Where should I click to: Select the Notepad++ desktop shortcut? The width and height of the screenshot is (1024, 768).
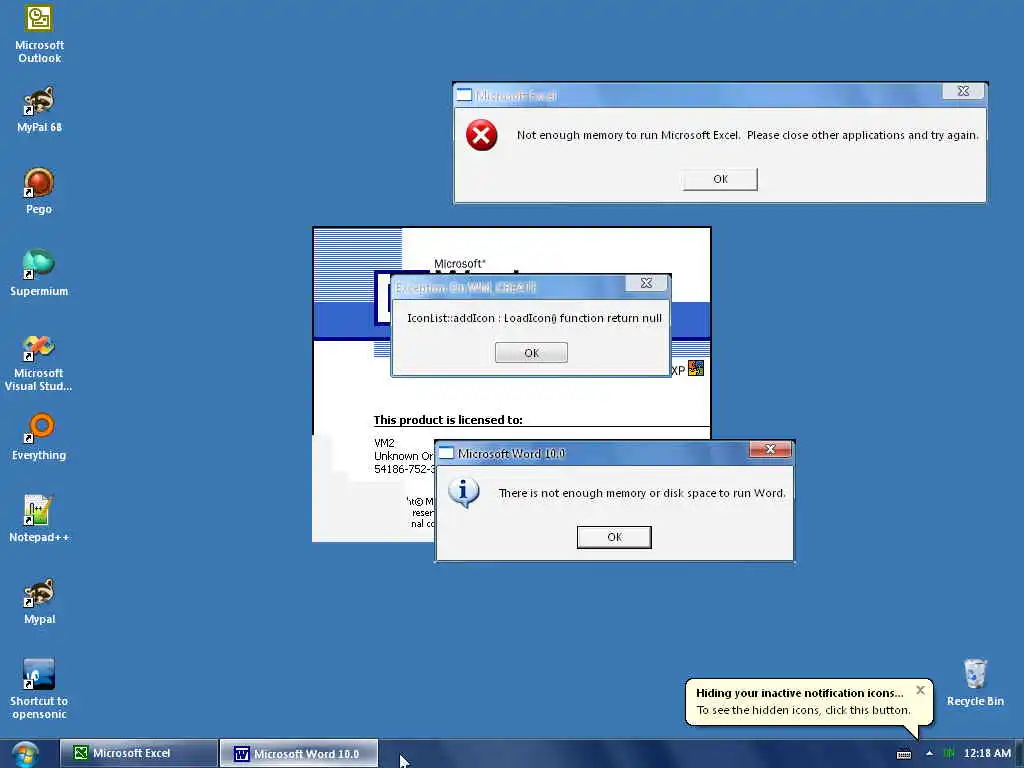[39, 519]
